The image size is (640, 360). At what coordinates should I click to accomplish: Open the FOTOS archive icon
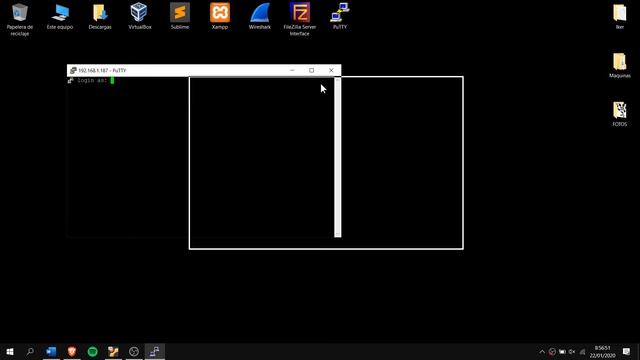[620, 114]
